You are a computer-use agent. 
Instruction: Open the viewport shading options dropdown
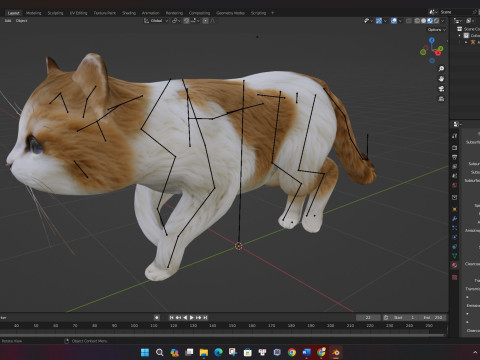tap(443, 21)
